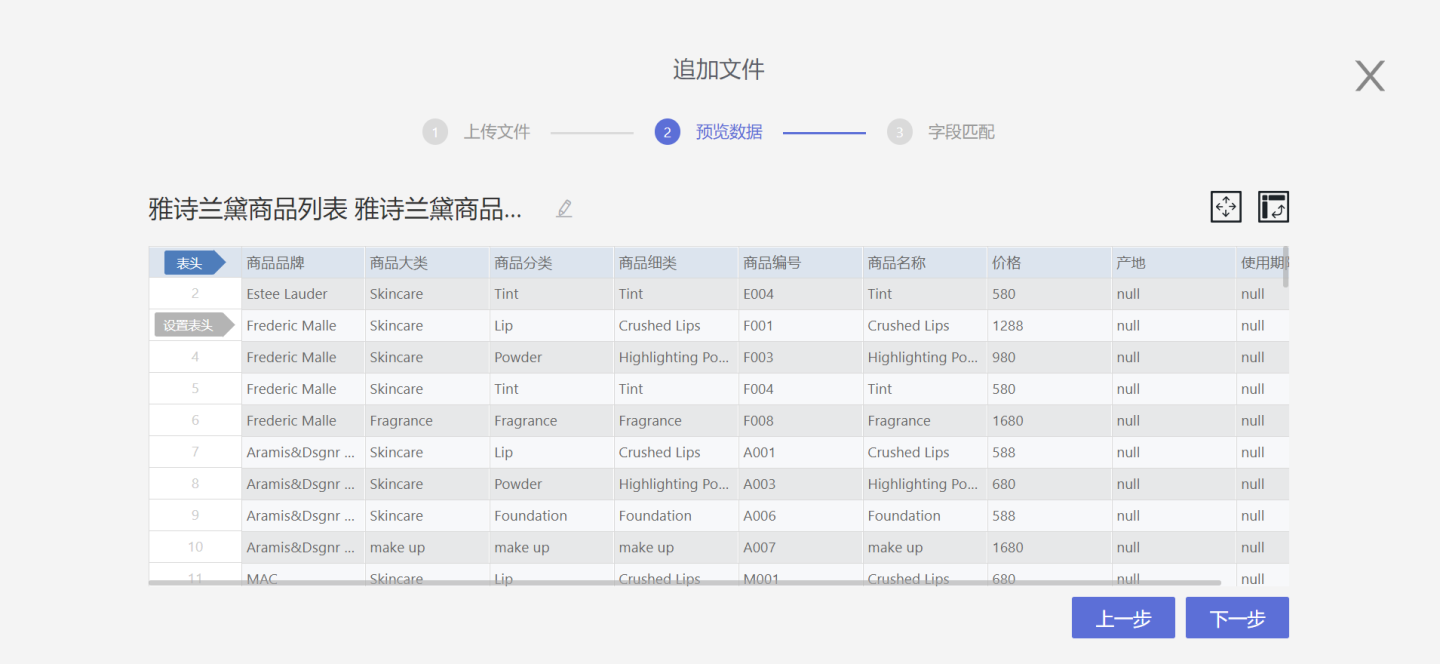This screenshot has width=1440, height=664.
Task: Click the blue 表头 header marker
Action: [192, 263]
